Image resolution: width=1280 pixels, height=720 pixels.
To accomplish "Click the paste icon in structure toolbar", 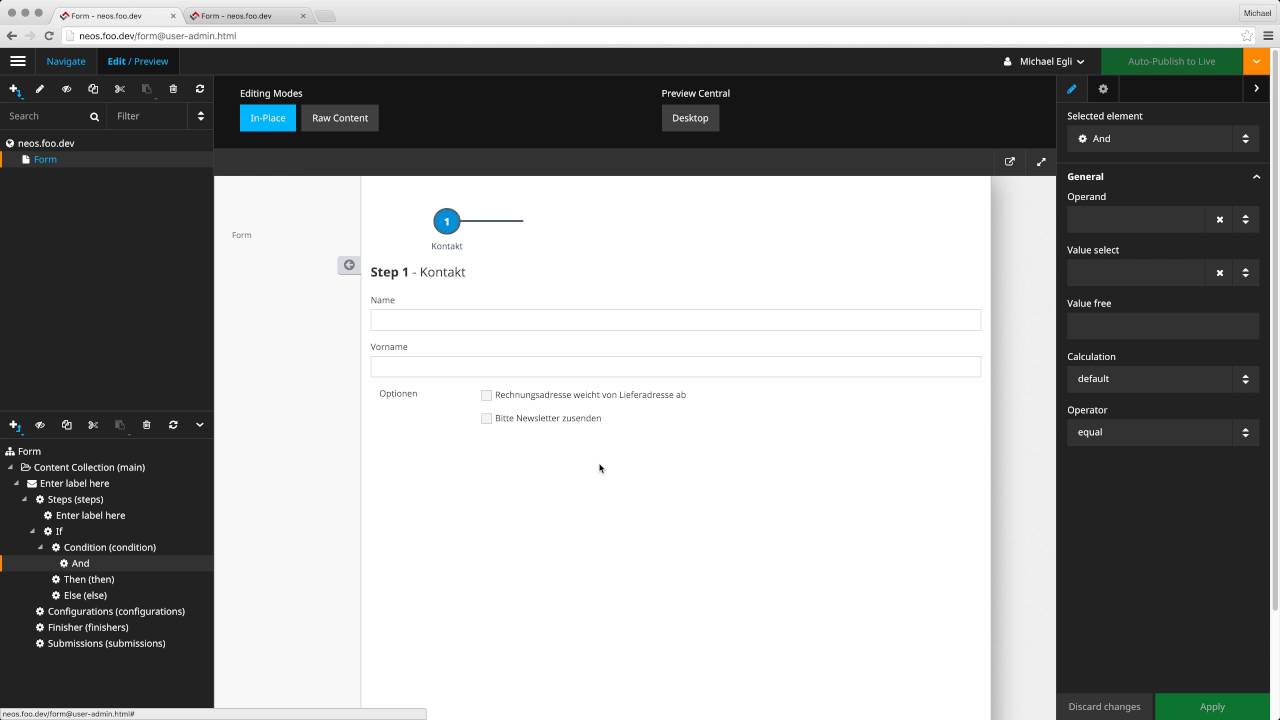I will tap(120, 425).
